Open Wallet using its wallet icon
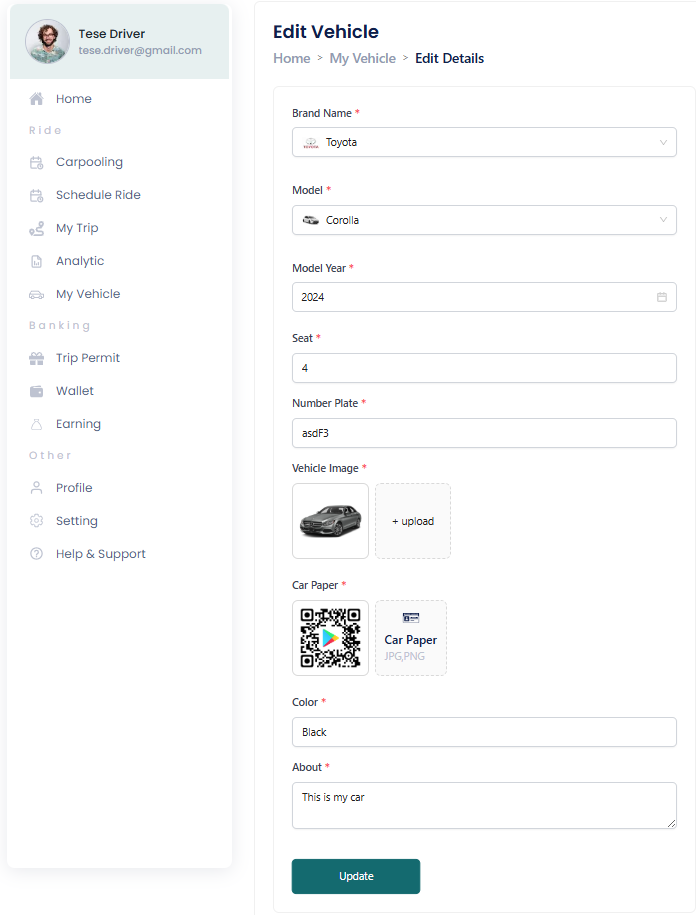This screenshot has height=915, width=696. [36, 391]
